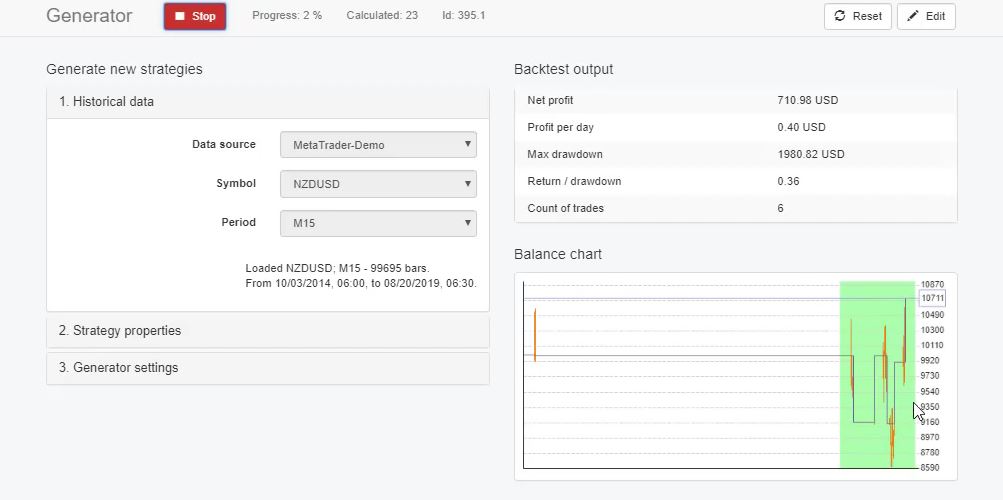Select the Net profit row

tap(735, 101)
